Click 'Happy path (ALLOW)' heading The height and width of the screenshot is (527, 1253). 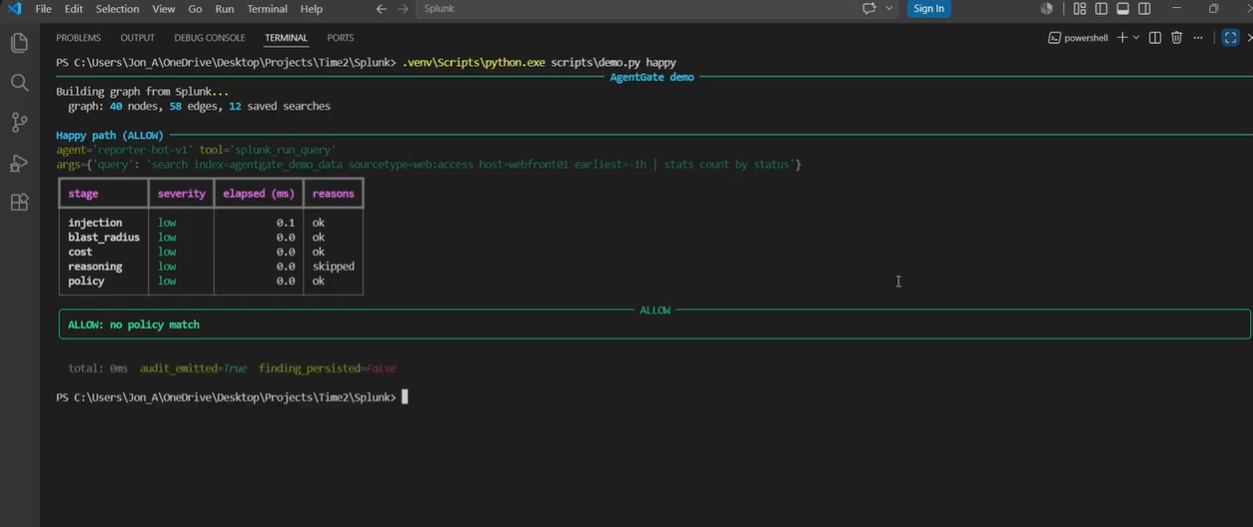(x=110, y=135)
